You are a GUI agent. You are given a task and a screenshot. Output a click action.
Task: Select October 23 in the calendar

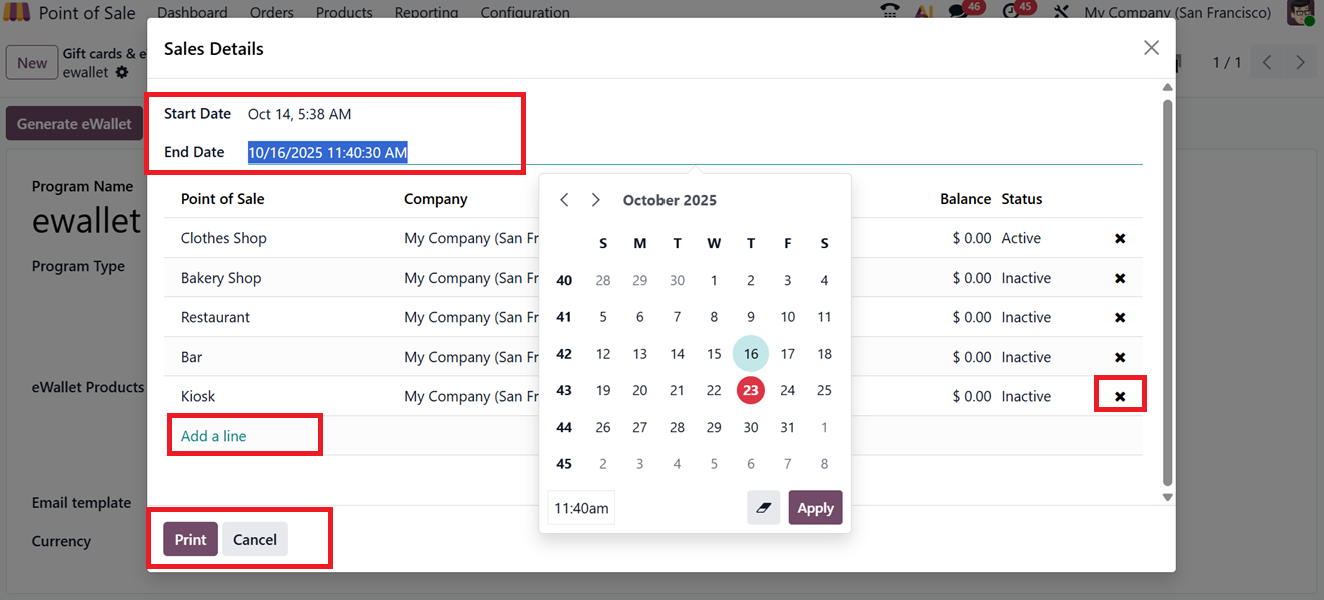tap(751, 390)
